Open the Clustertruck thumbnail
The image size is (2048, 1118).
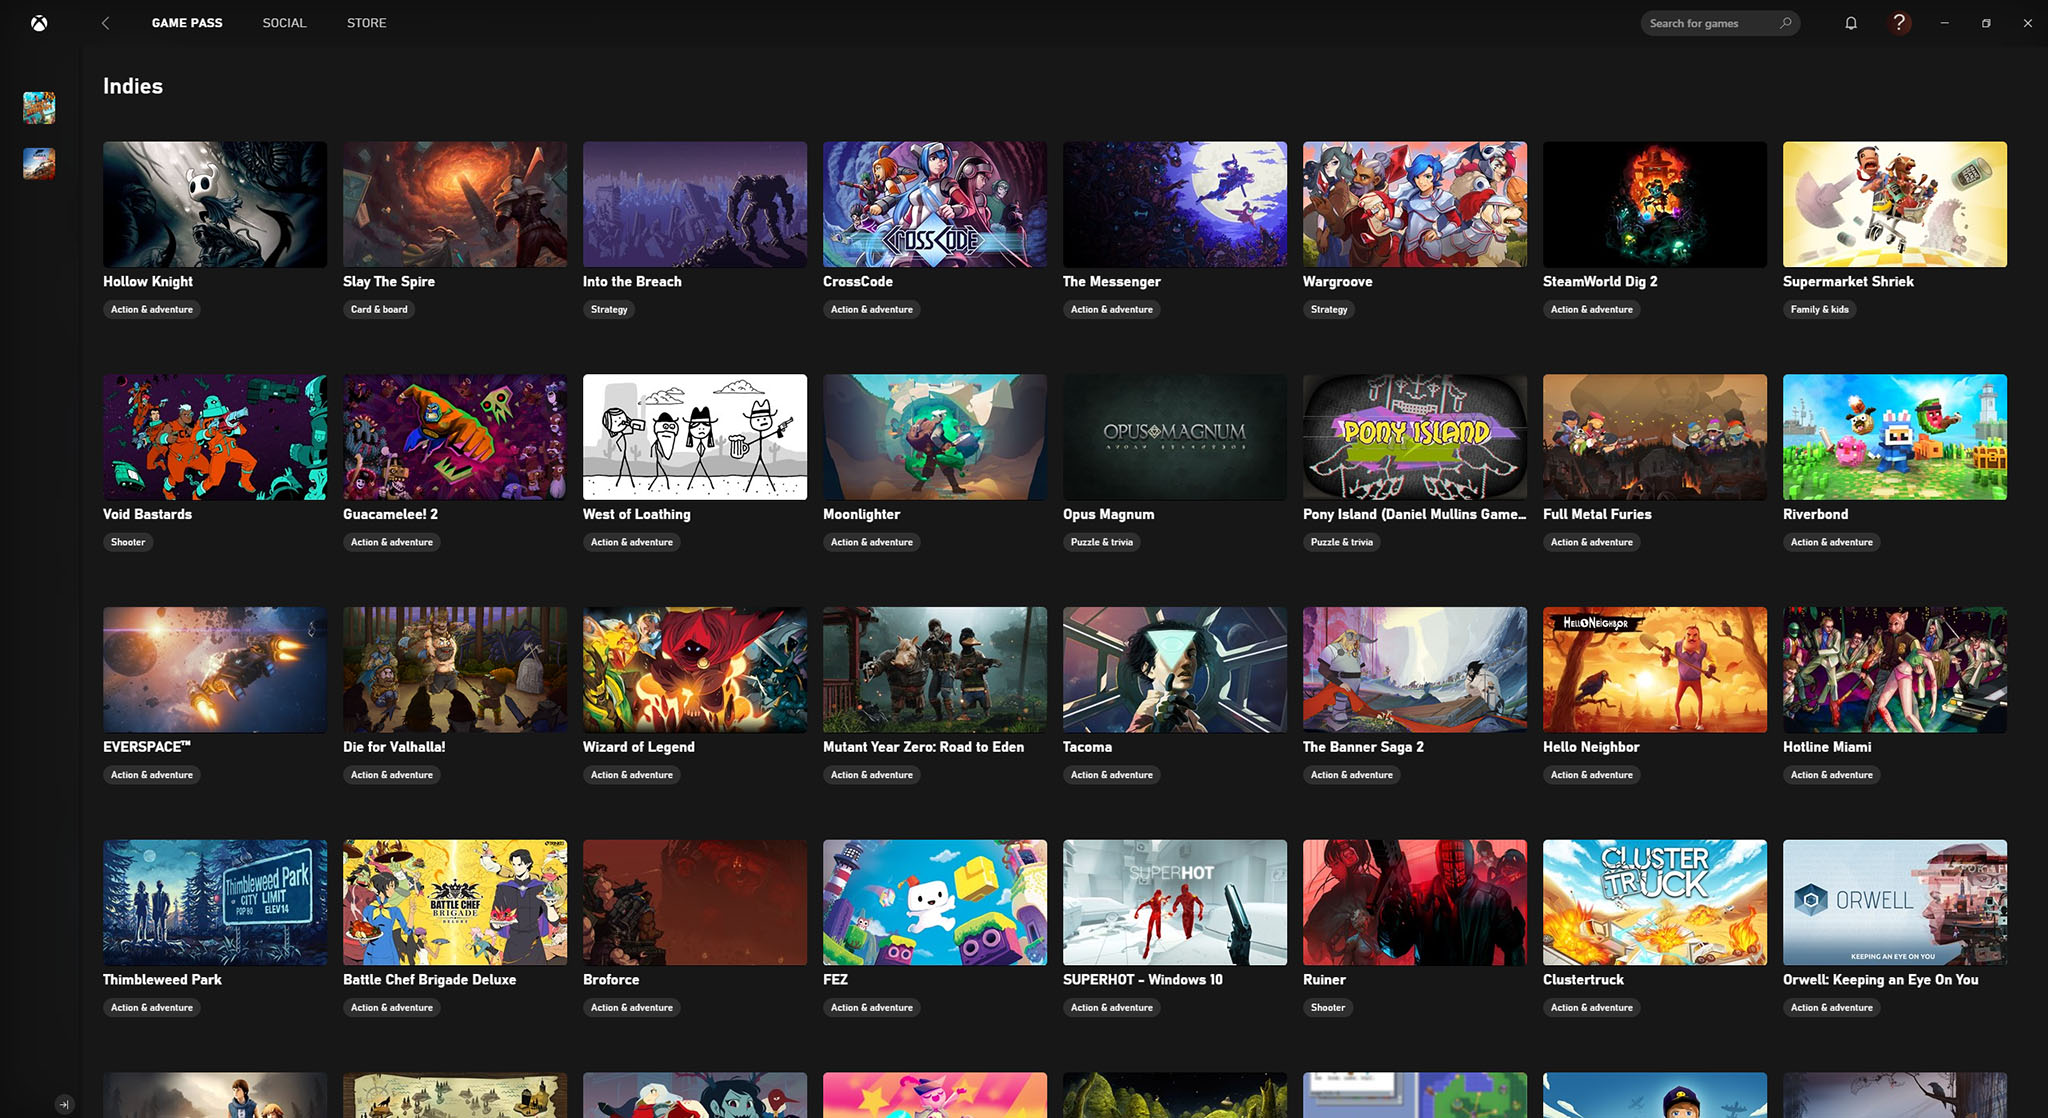coord(1655,903)
